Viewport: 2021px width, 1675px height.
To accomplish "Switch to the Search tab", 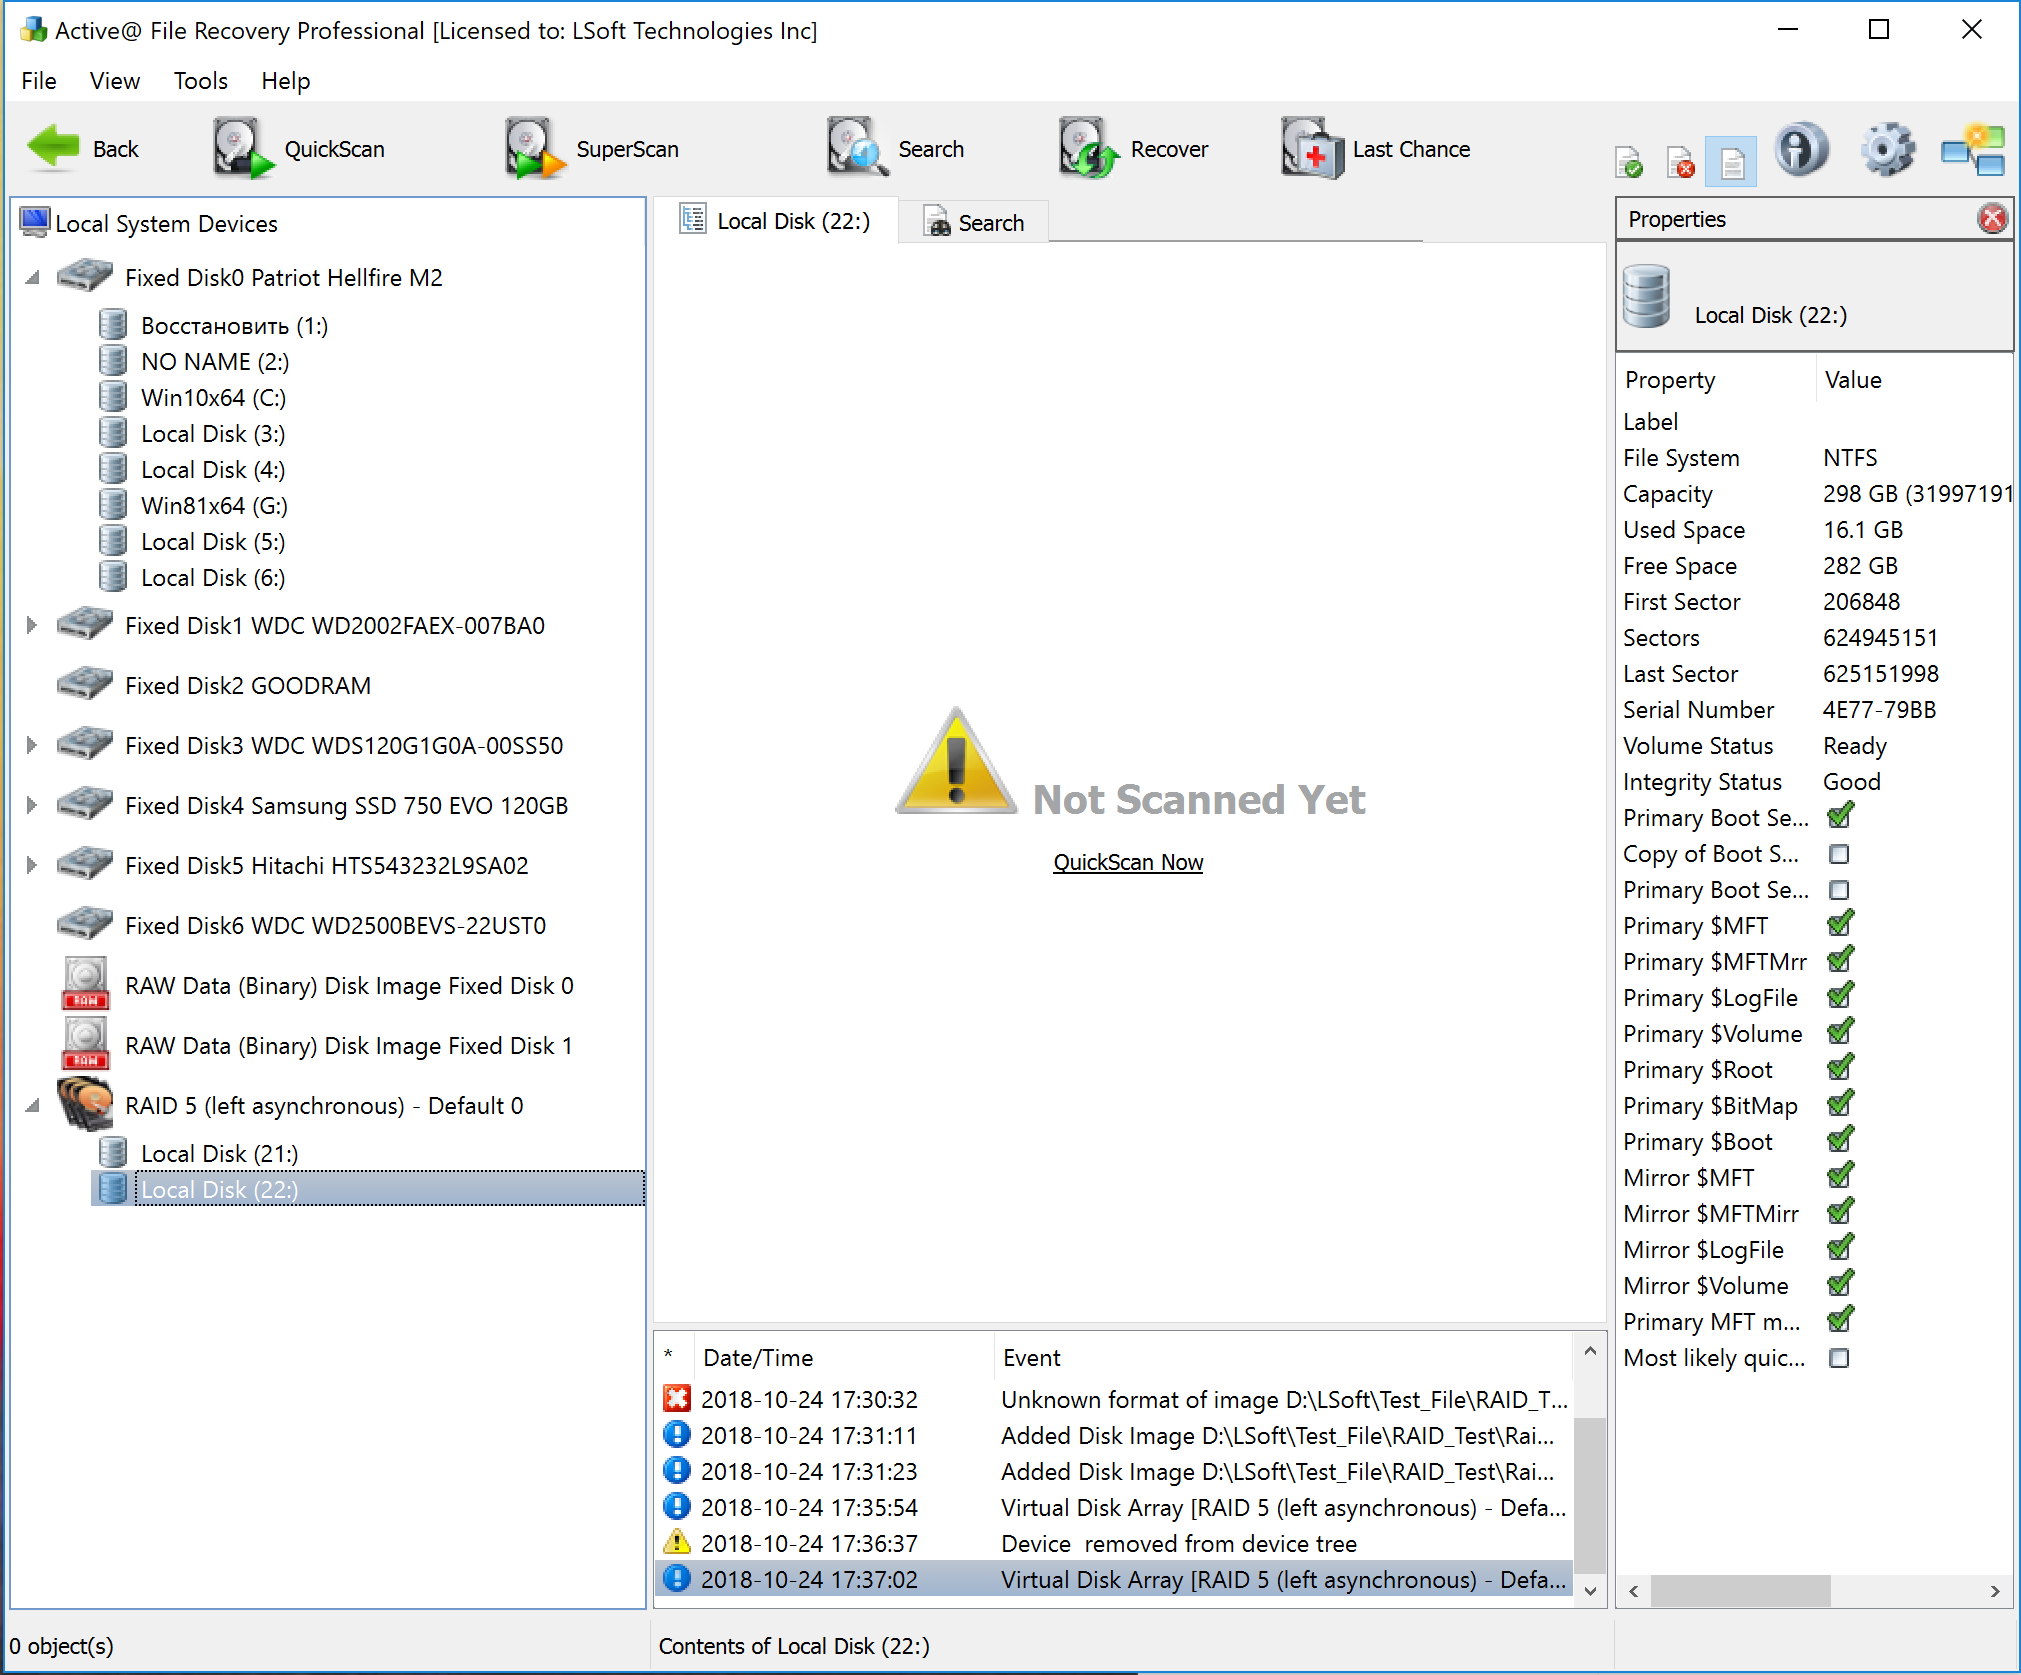I will point(973,222).
